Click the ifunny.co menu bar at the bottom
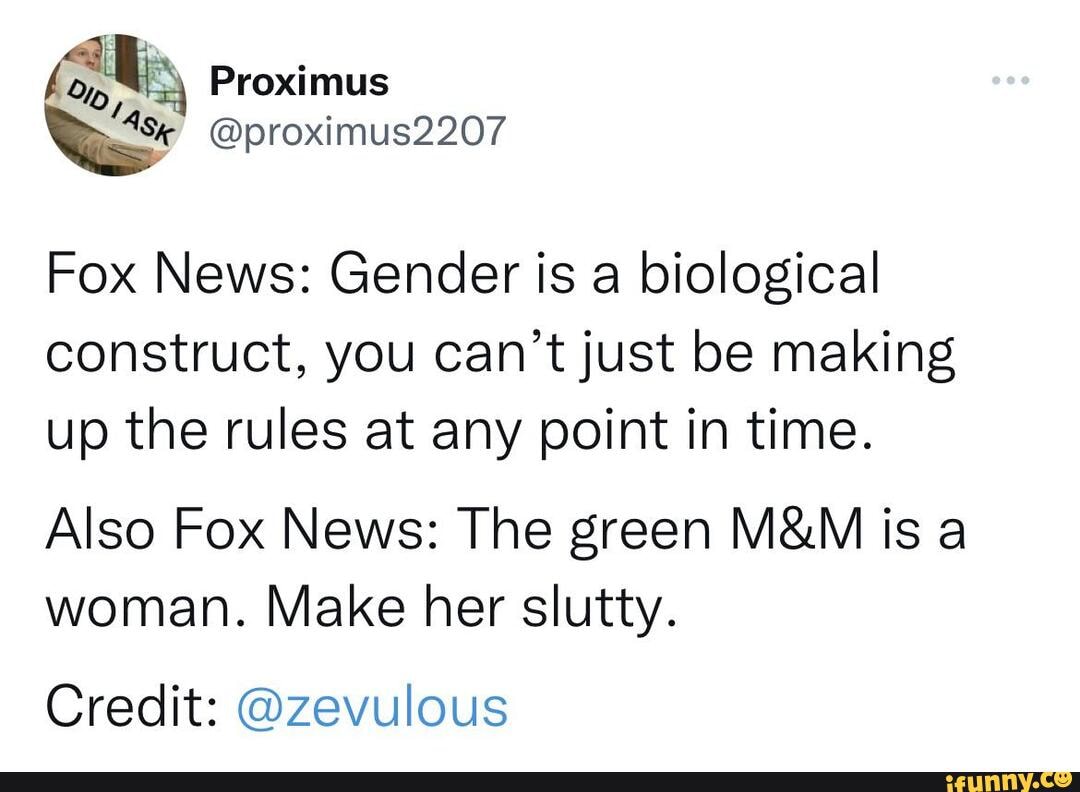Screen dimensions: 1080x792 pos(540,780)
